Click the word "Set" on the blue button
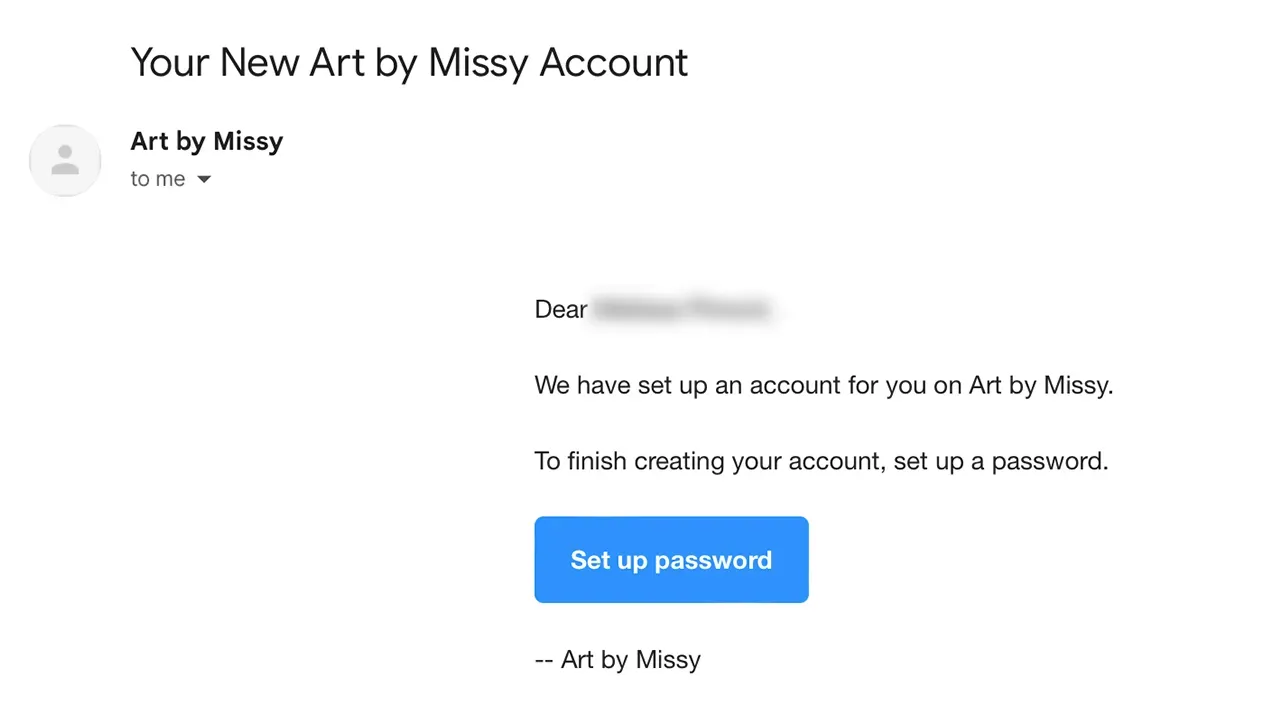Image resolution: width=1280 pixels, height=720 pixels. point(590,560)
